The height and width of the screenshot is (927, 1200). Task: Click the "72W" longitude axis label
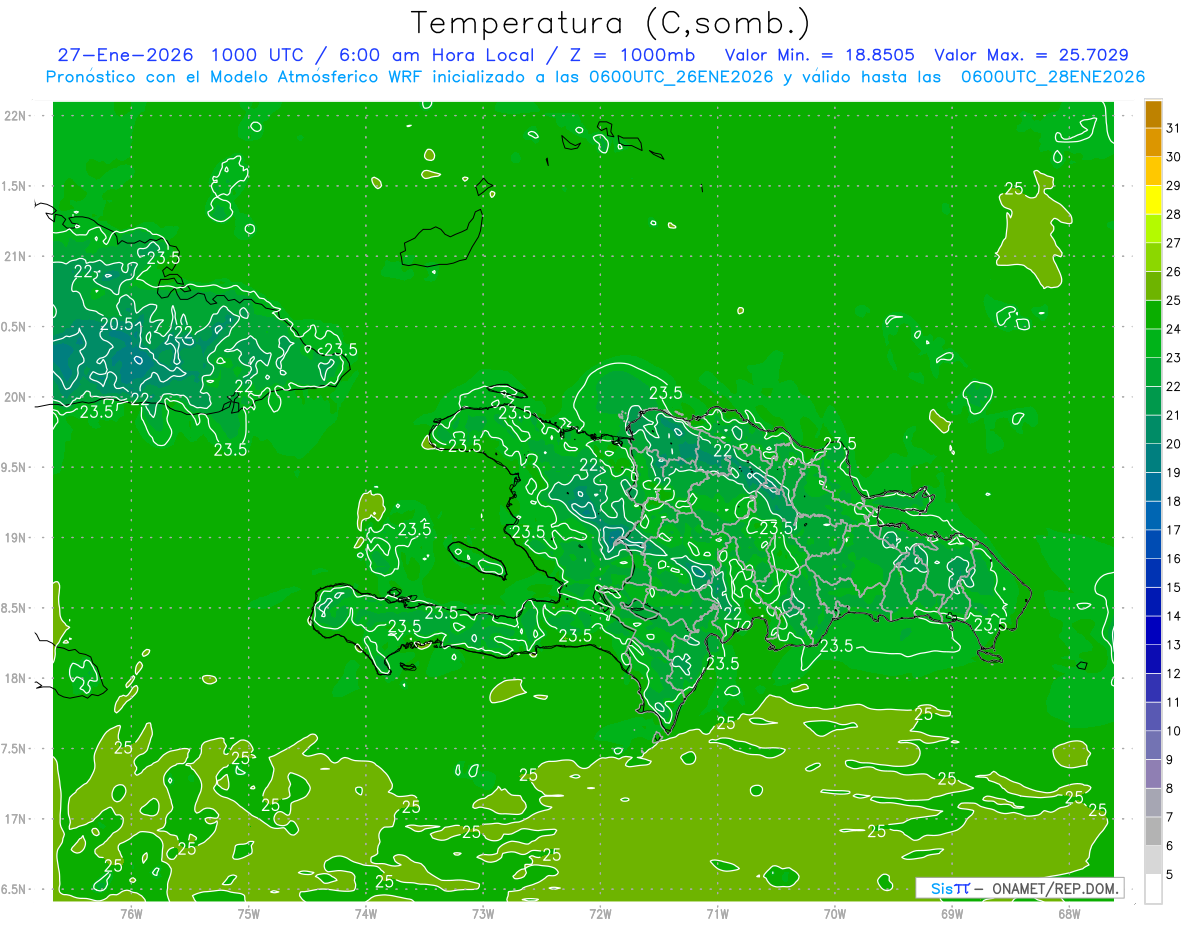pyautogui.click(x=600, y=913)
